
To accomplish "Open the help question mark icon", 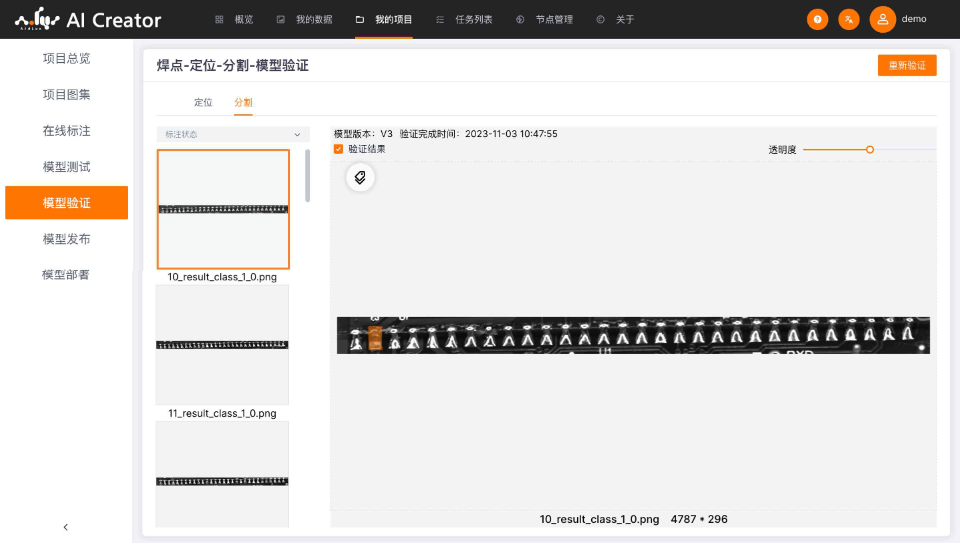I will coord(818,19).
